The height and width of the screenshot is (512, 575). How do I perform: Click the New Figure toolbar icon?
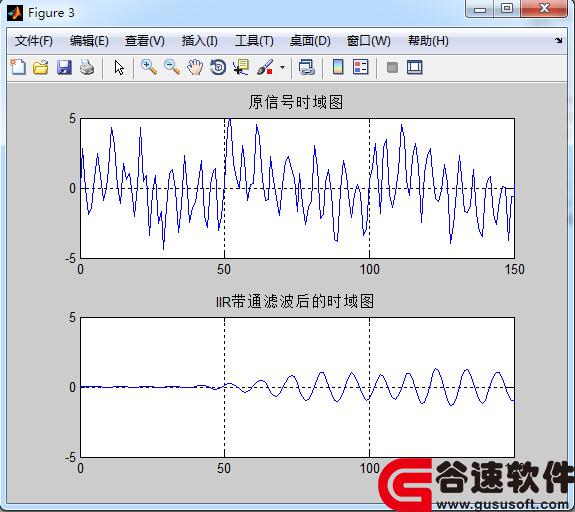click(x=18, y=67)
